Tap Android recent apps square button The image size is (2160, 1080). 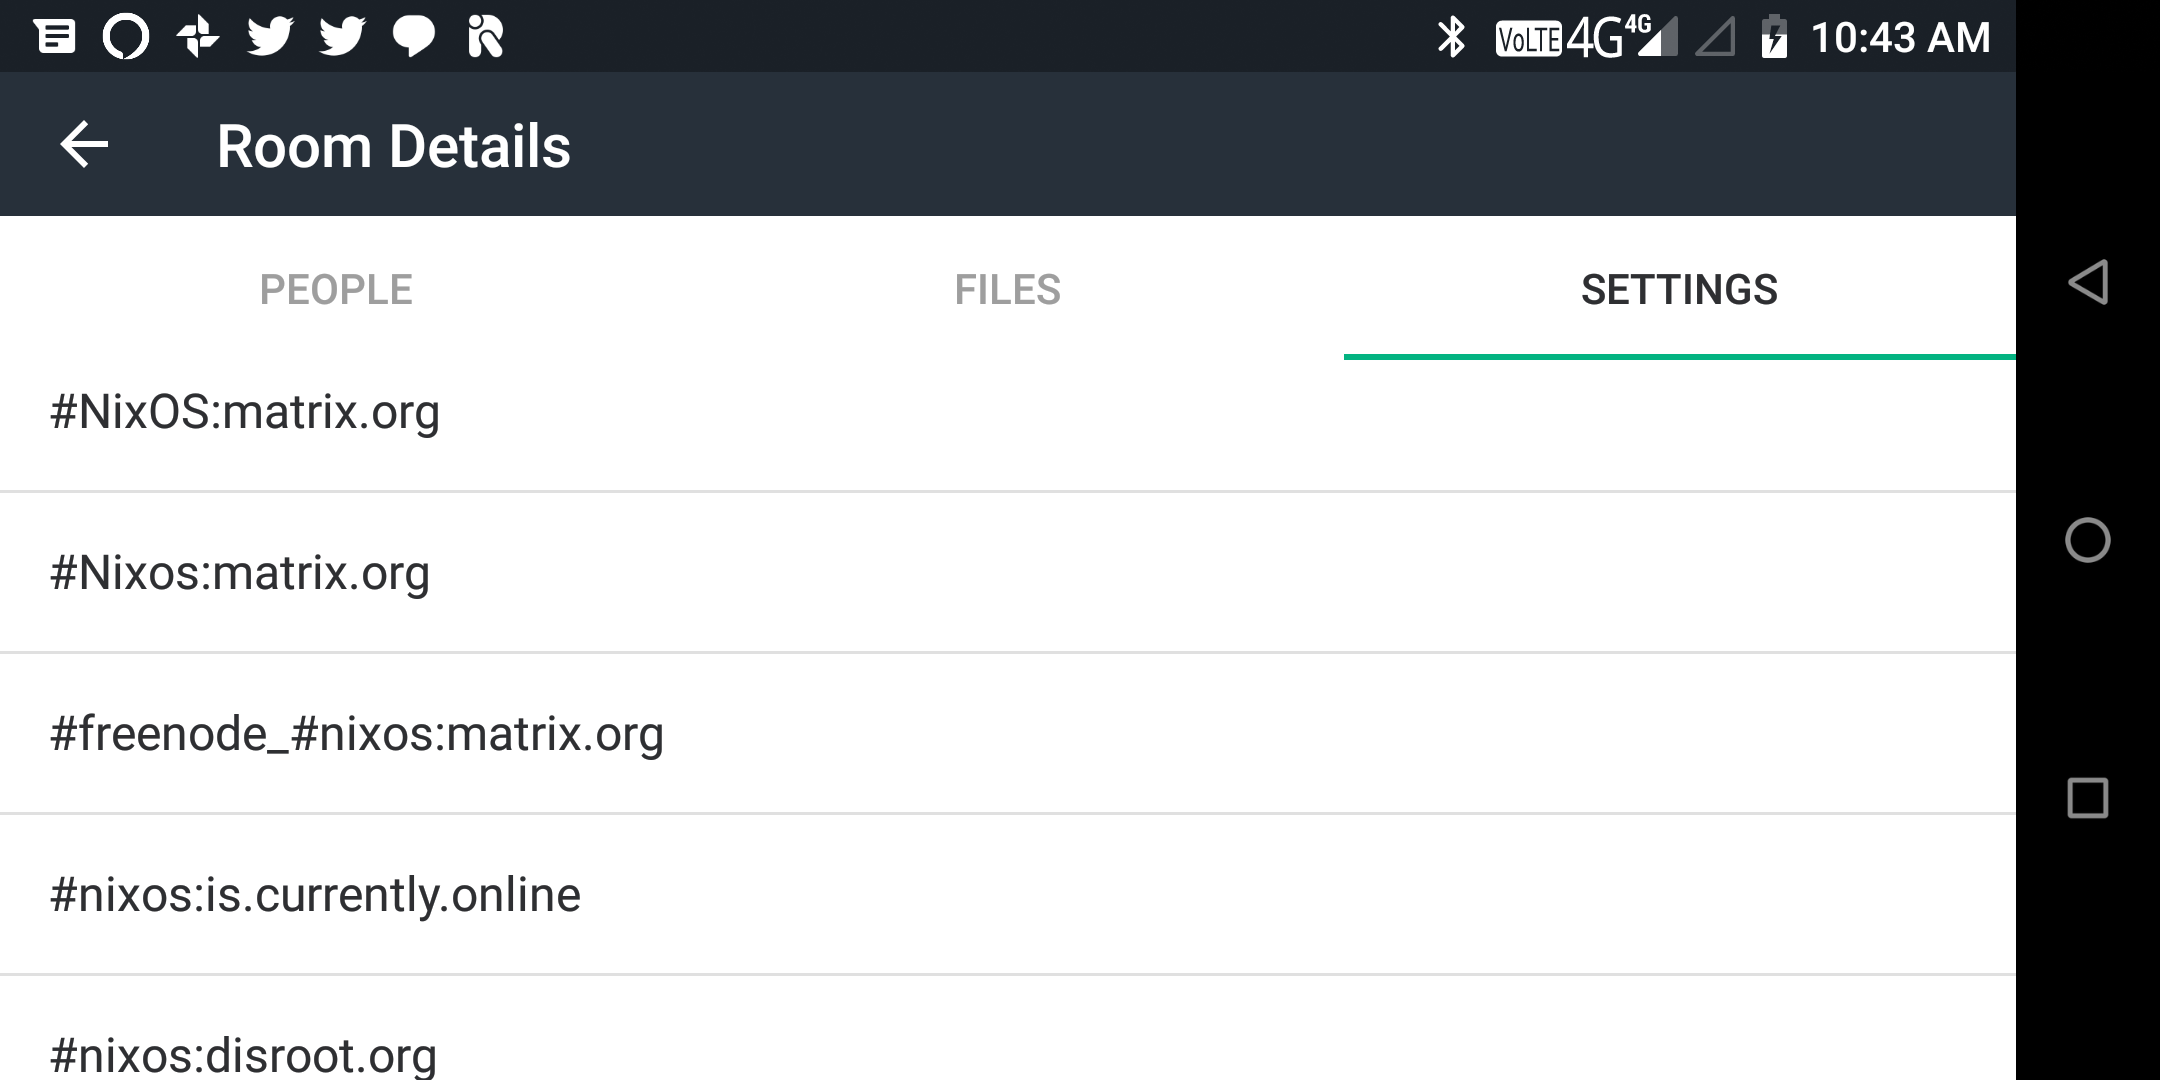pos(2088,798)
